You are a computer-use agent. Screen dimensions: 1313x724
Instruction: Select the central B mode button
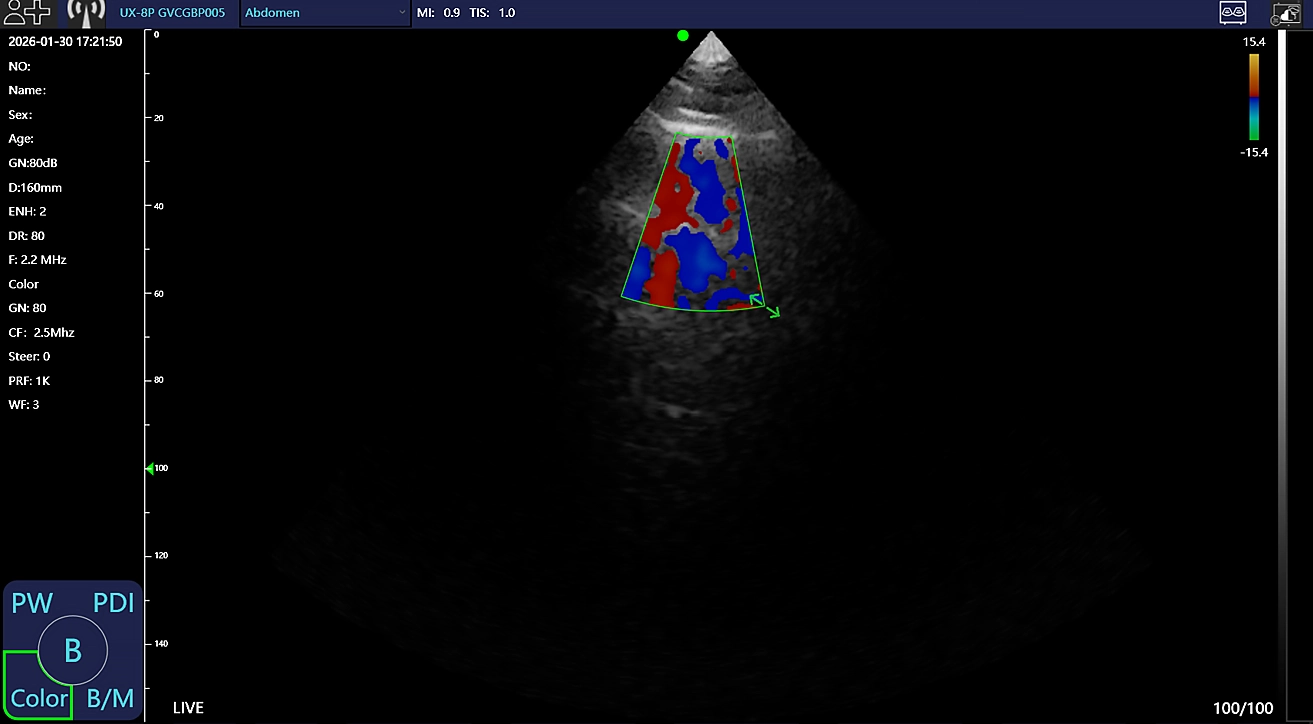pyautogui.click(x=72, y=651)
